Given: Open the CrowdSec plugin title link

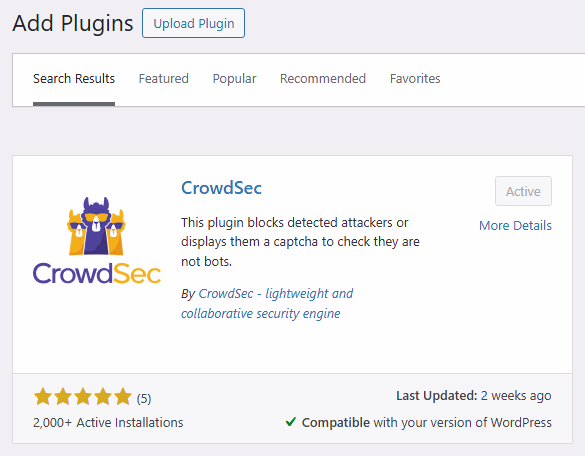Looking at the screenshot, I should (x=221, y=188).
